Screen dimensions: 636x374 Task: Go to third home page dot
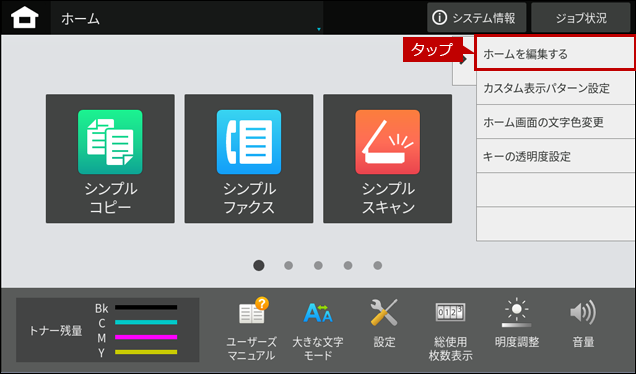pyautogui.click(x=318, y=265)
